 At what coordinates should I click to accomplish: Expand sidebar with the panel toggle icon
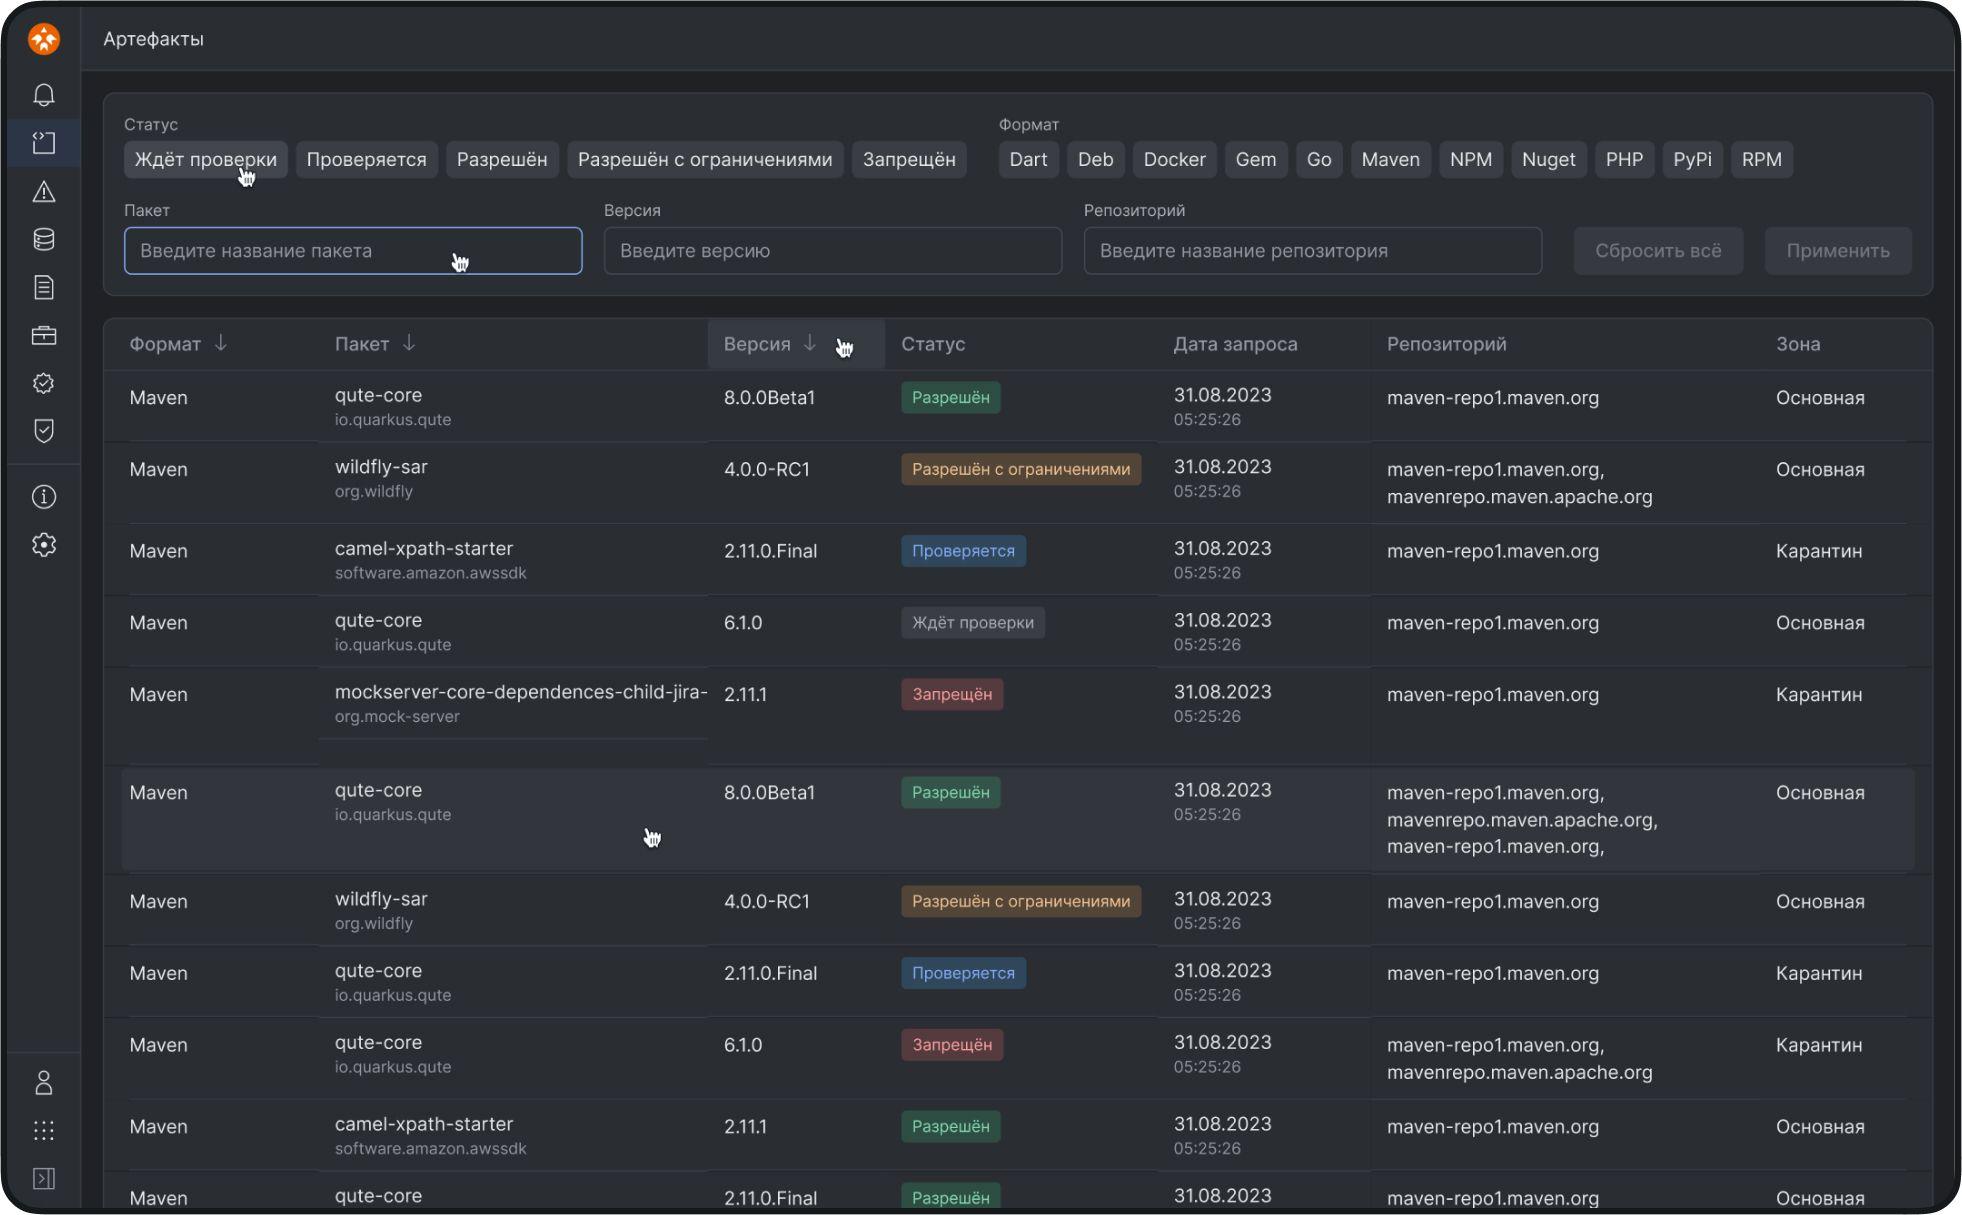(44, 1179)
